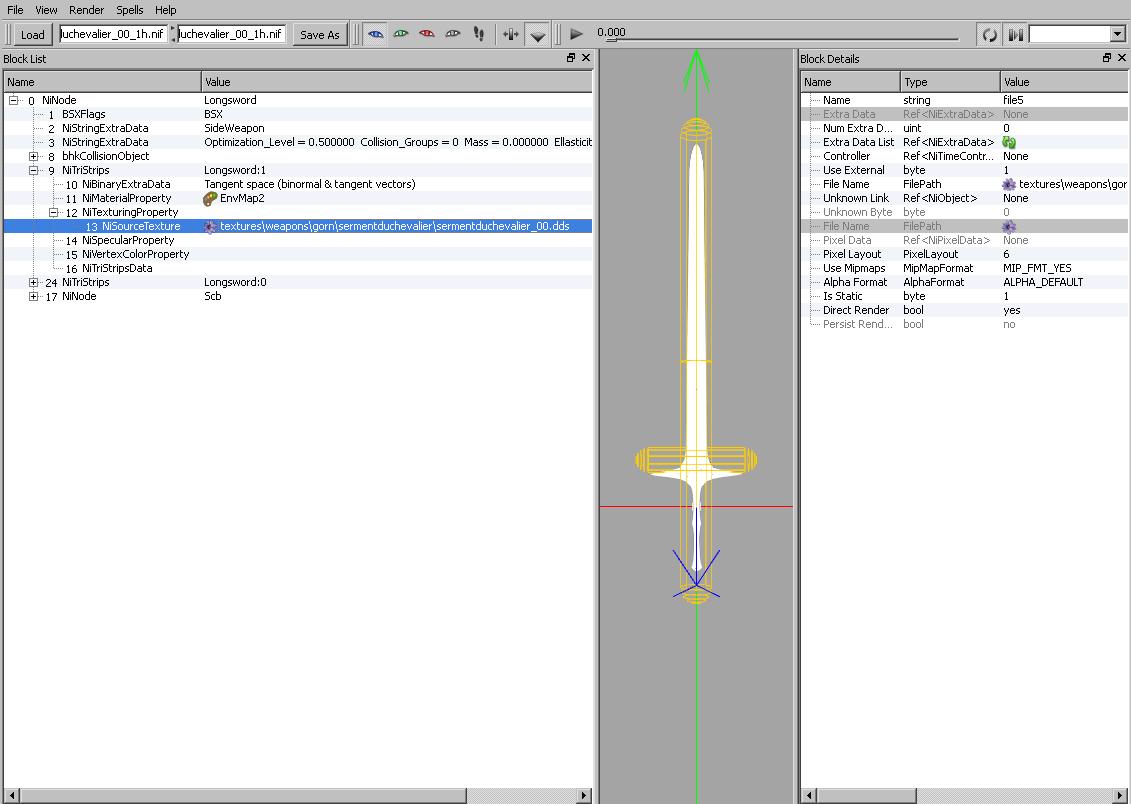Select the 11 NiMaterialProperty block

(x=298, y=198)
